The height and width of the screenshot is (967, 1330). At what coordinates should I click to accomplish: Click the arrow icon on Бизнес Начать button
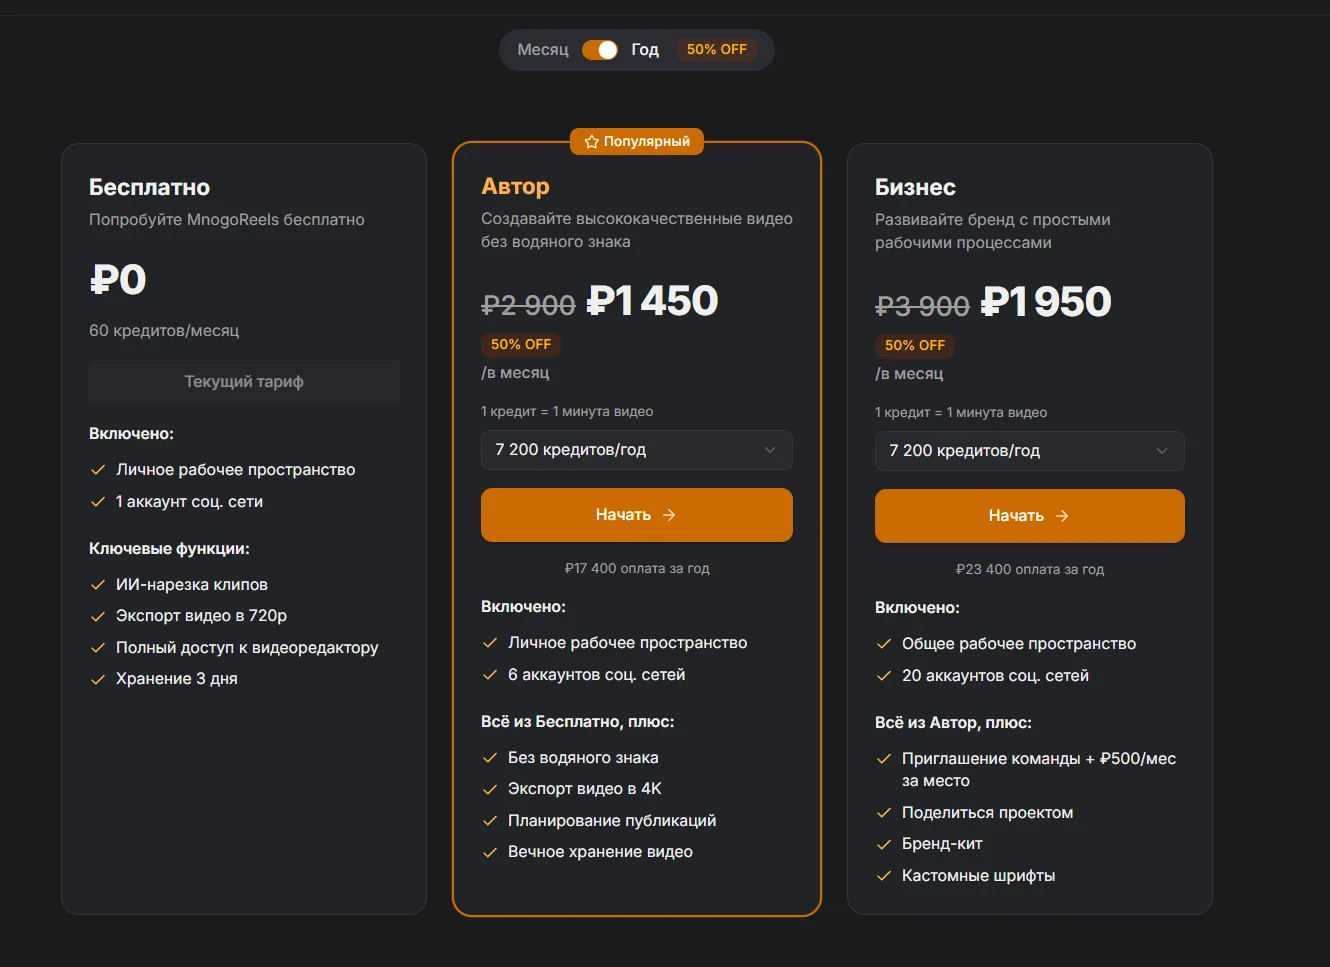1062,516
